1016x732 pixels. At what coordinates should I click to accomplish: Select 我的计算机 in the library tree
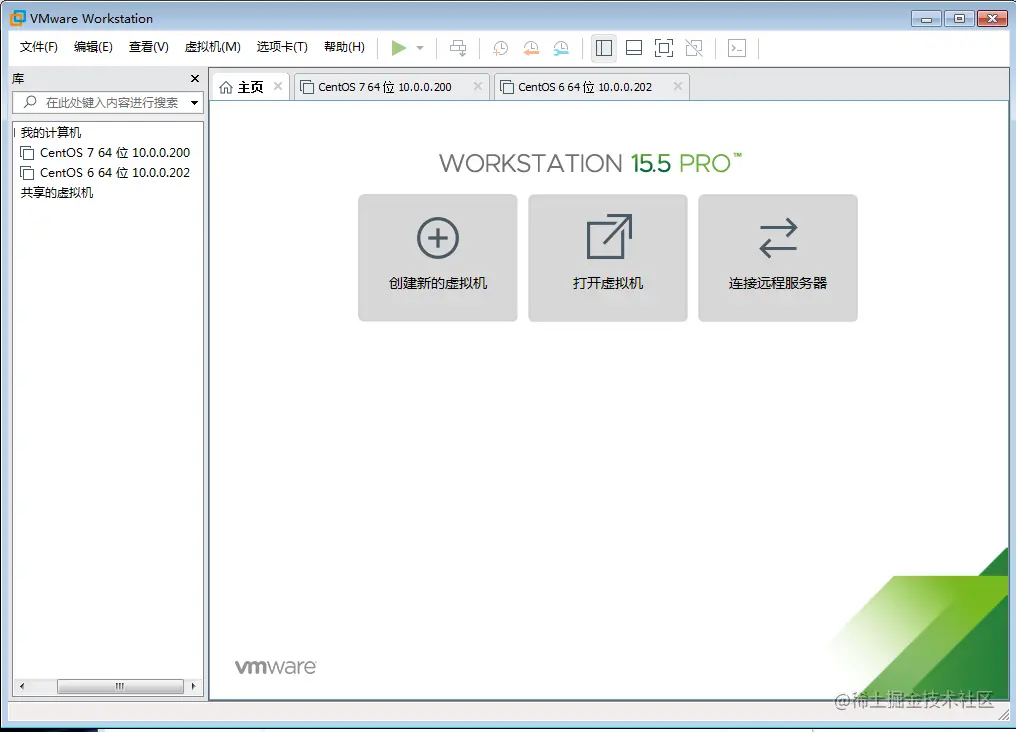[x=51, y=133]
